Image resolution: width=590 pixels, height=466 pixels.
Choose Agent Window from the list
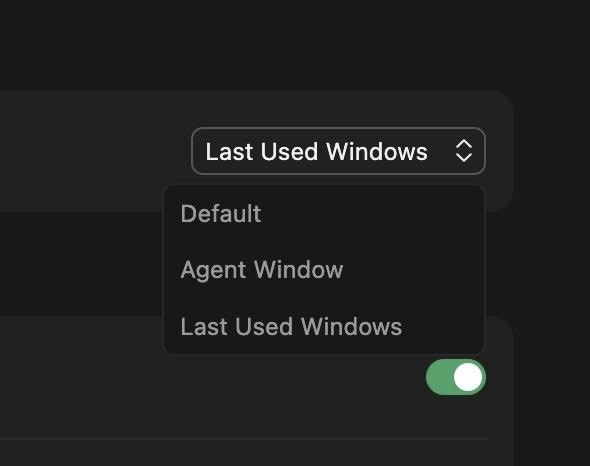pyautogui.click(x=324, y=270)
